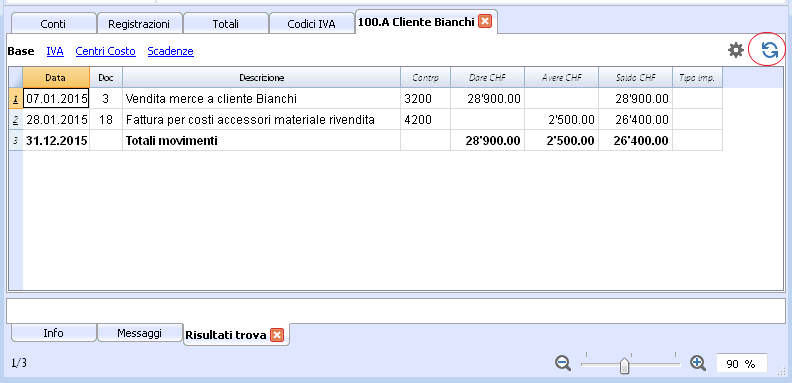Click the Descrizione column header

262,78
